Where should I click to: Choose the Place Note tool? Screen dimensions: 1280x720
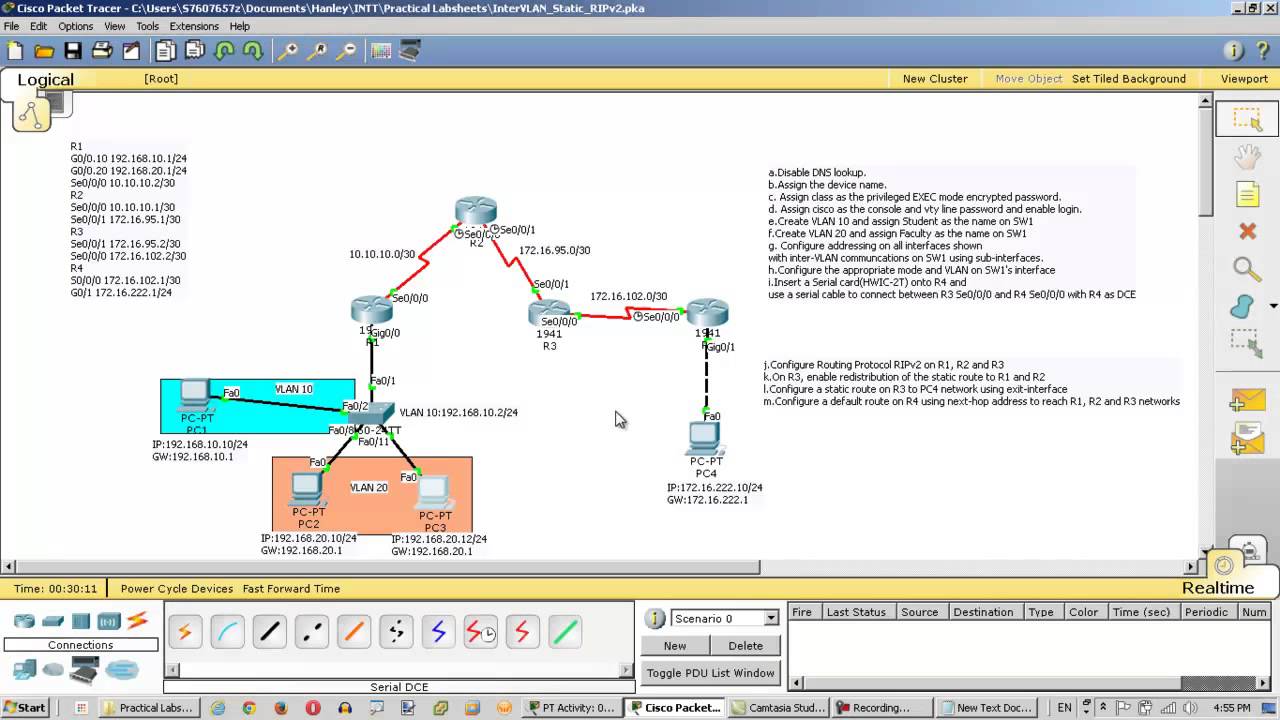(1247, 194)
